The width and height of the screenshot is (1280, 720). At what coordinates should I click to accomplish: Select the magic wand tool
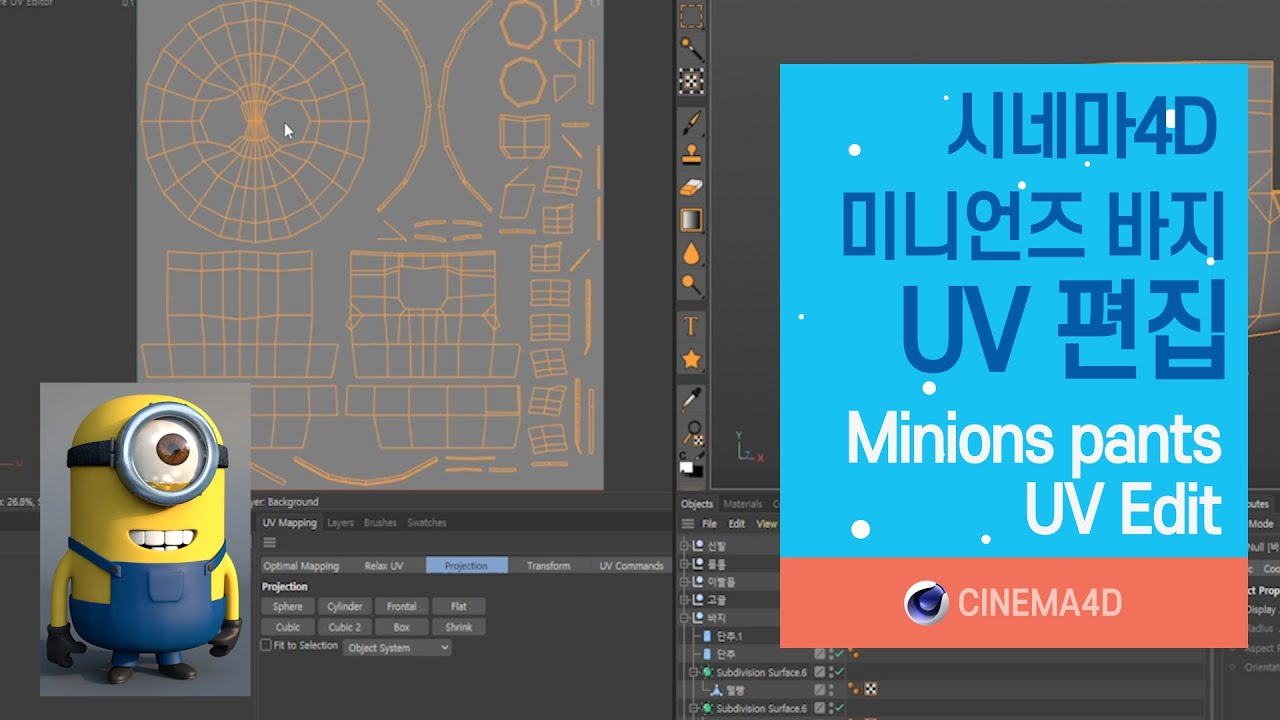coord(691,47)
